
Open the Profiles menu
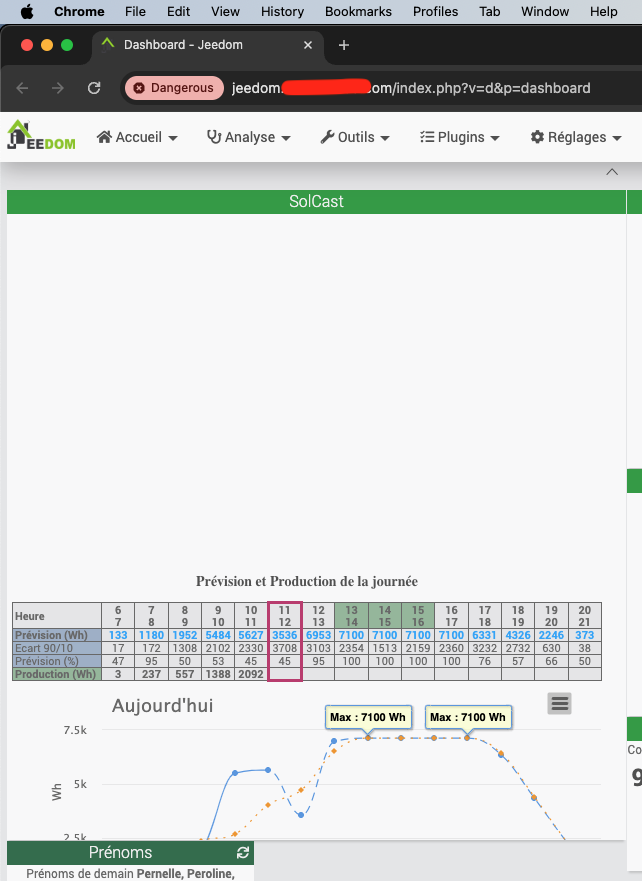click(435, 11)
